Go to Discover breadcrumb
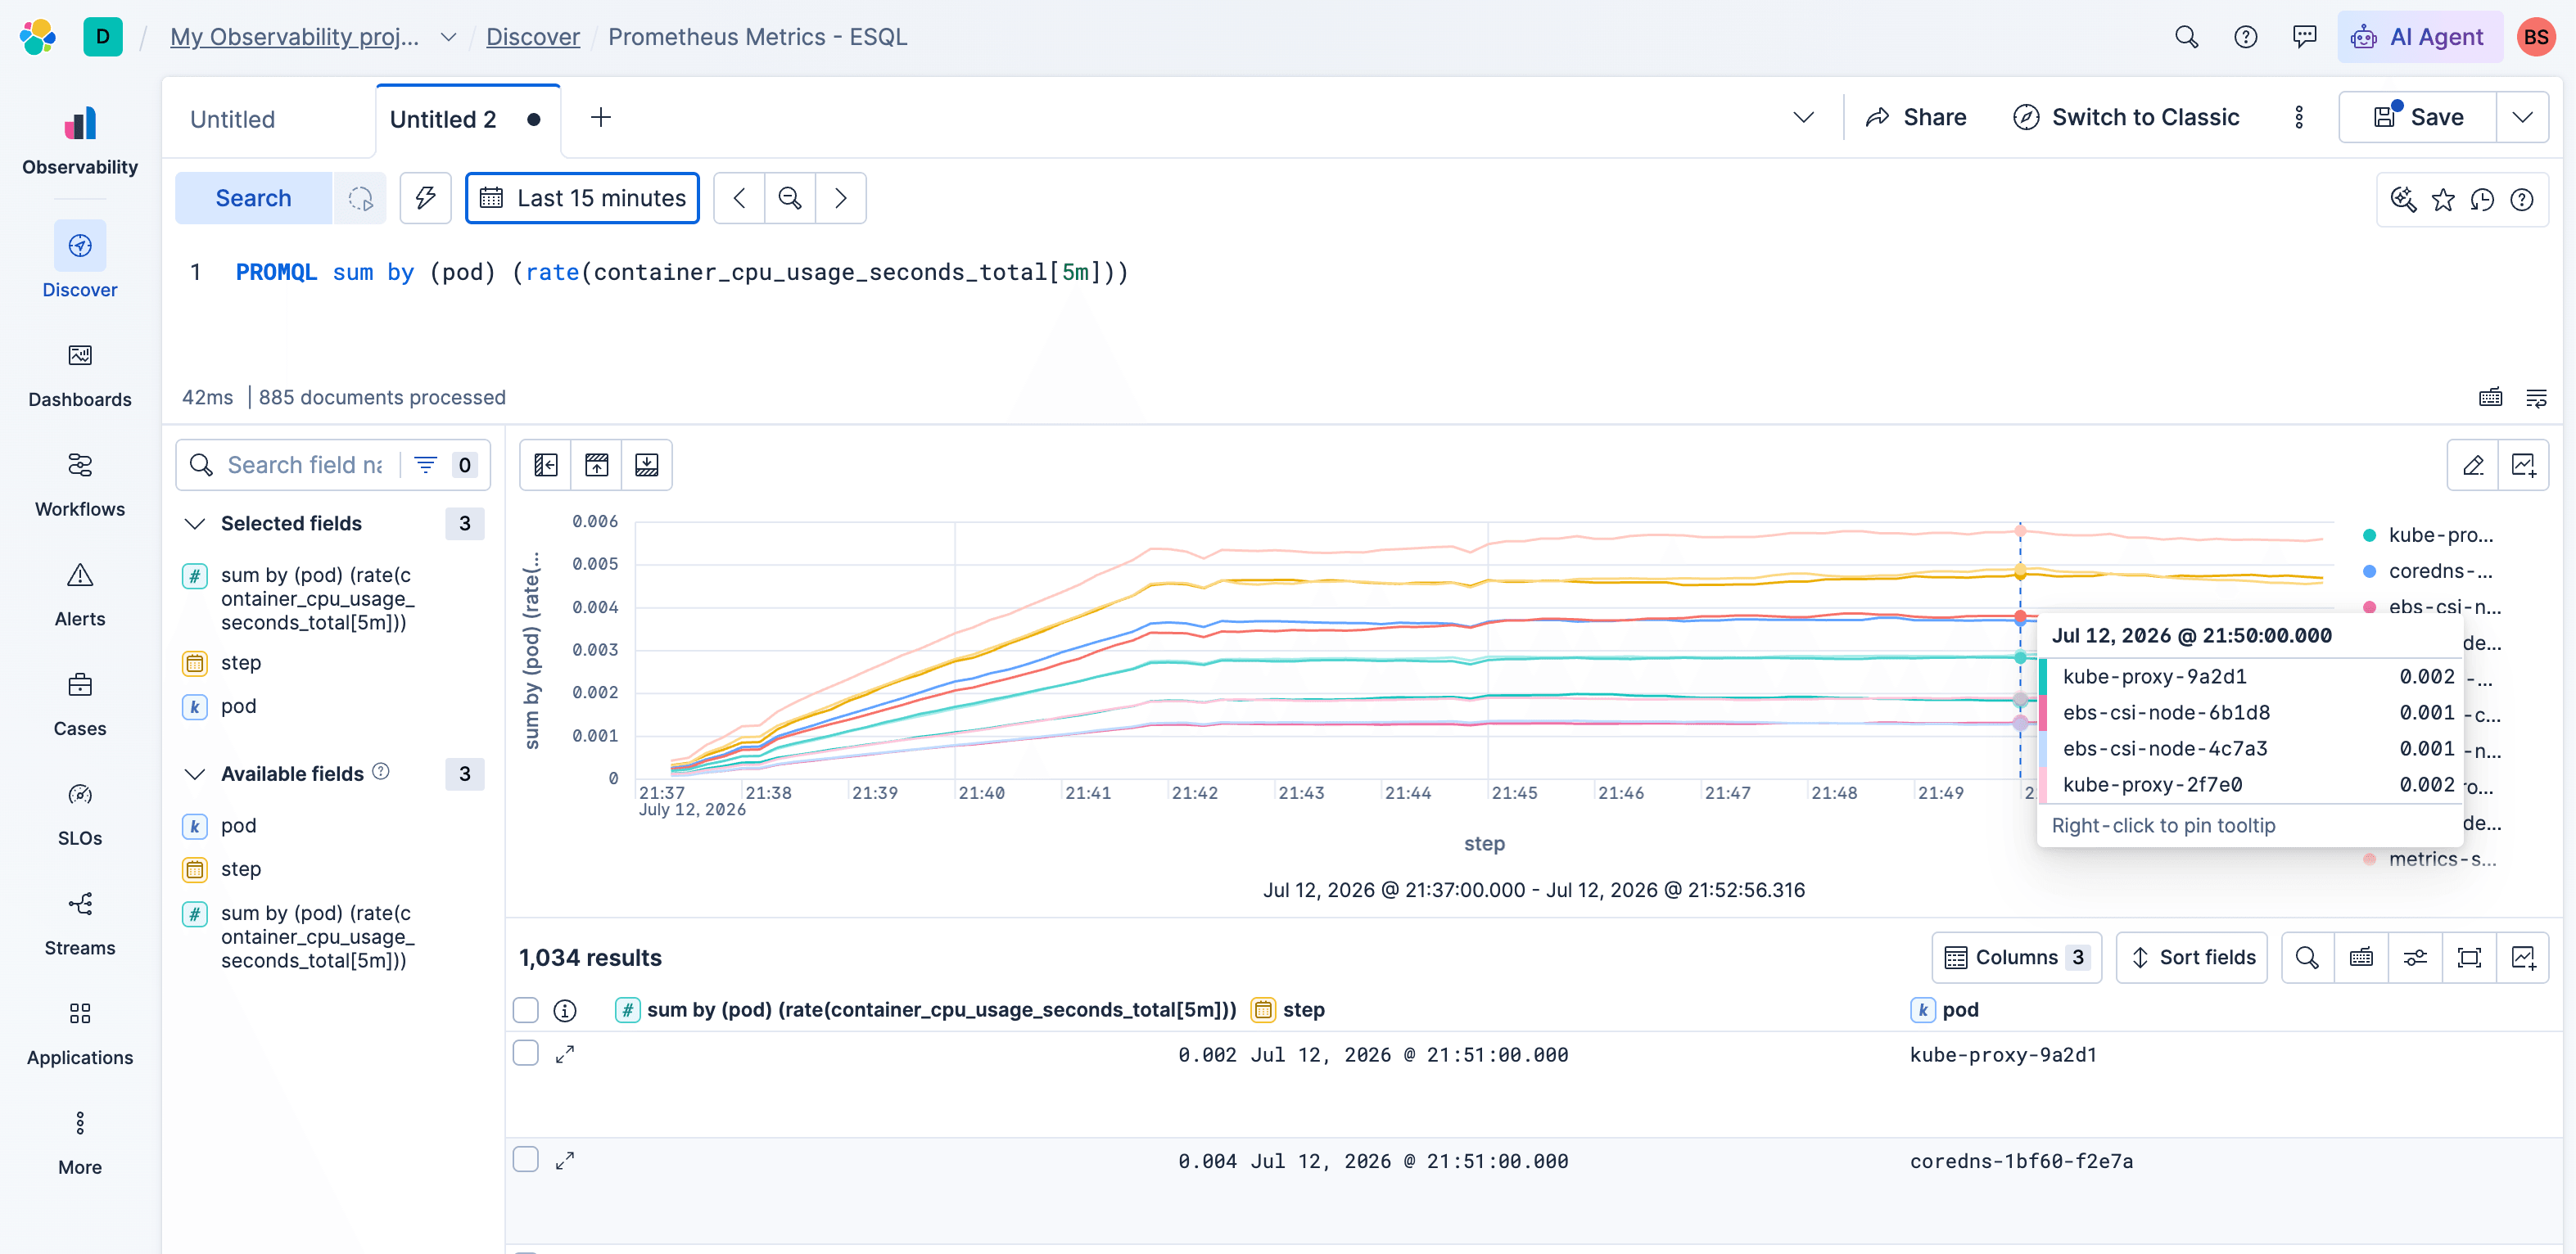 (x=533, y=37)
